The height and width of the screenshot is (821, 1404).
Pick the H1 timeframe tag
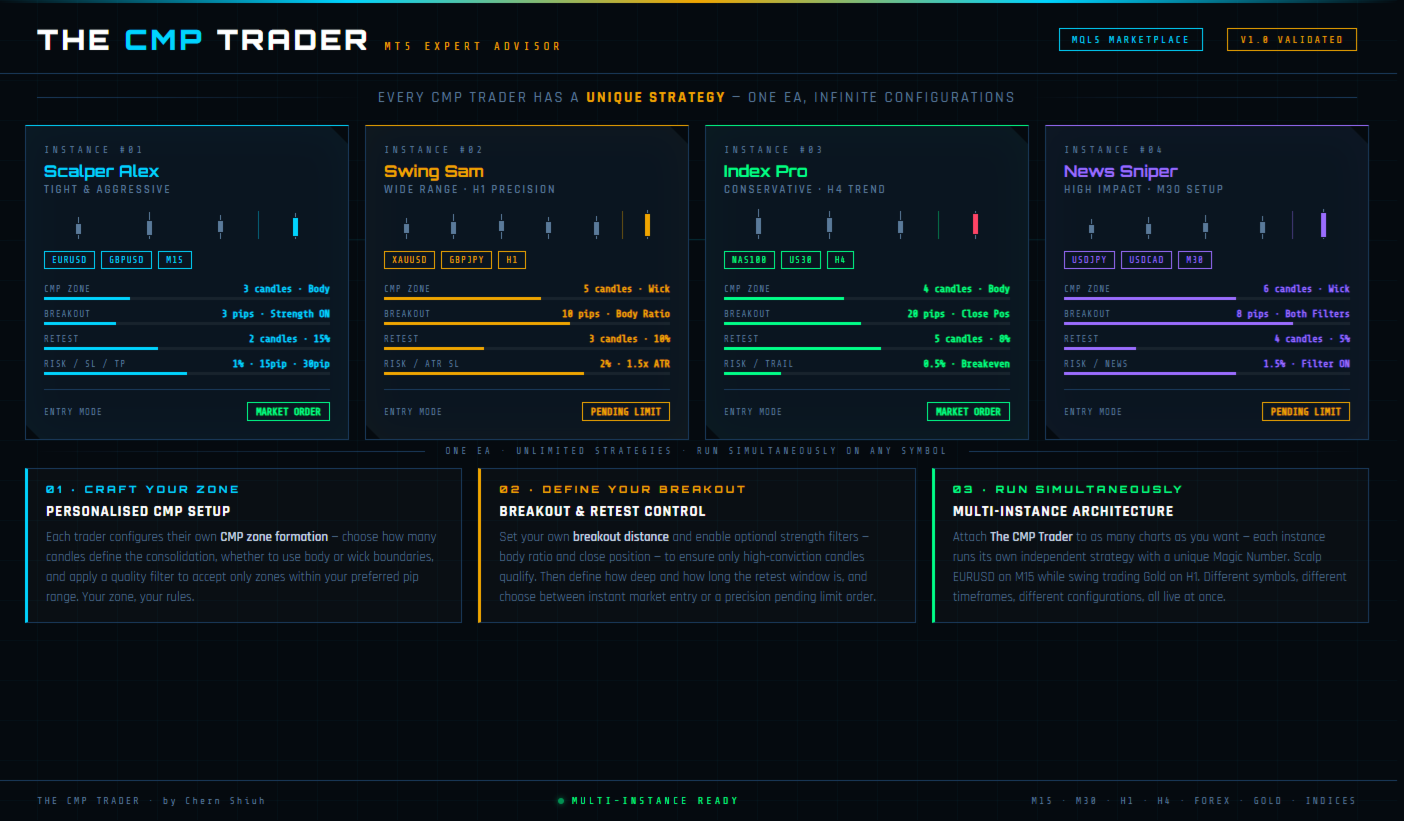[512, 260]
